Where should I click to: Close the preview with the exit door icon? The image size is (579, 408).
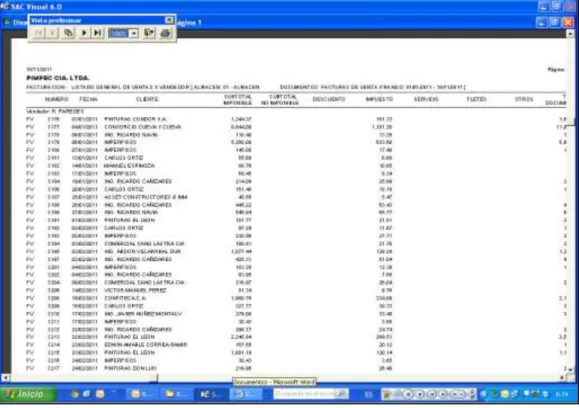tap(149, 33)
